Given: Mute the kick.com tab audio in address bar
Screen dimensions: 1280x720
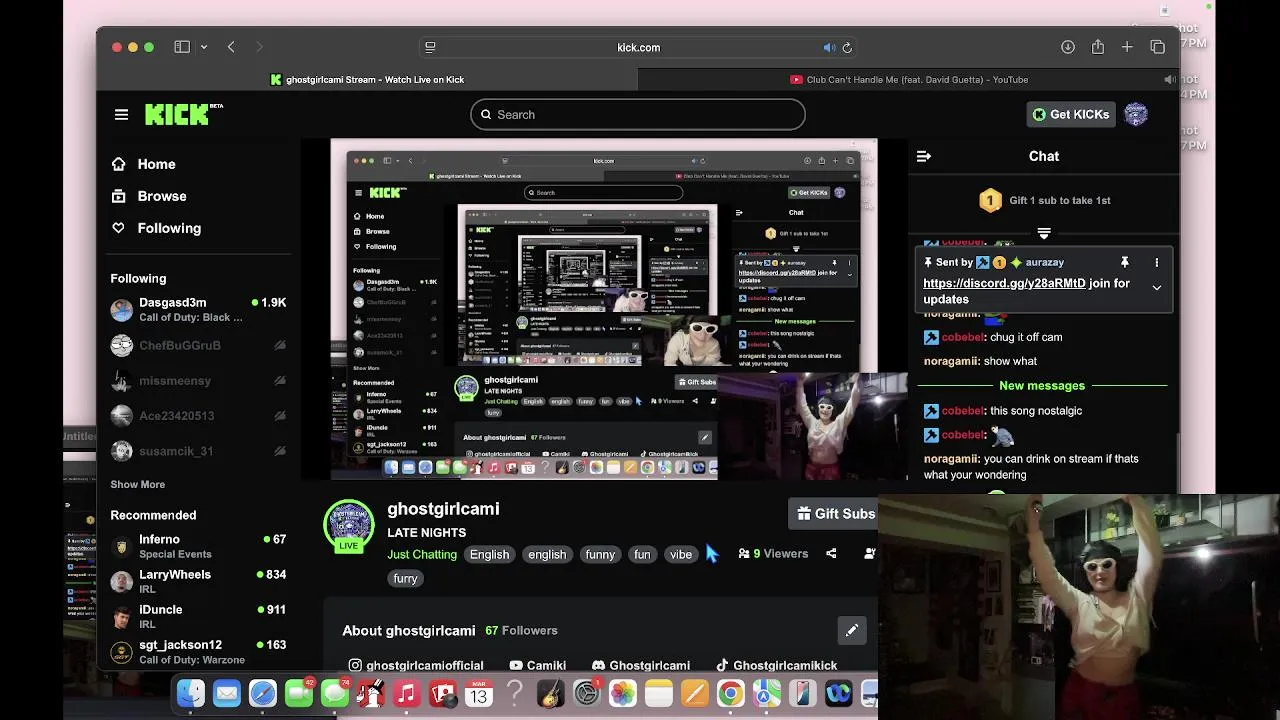Looking at the screenshot, I should click(x=829, y=47).
